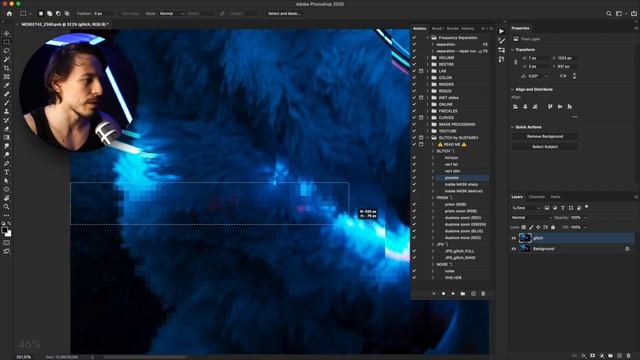Click the Select and Mask button
Screen dimensions: 640x360
click(284, 13)
